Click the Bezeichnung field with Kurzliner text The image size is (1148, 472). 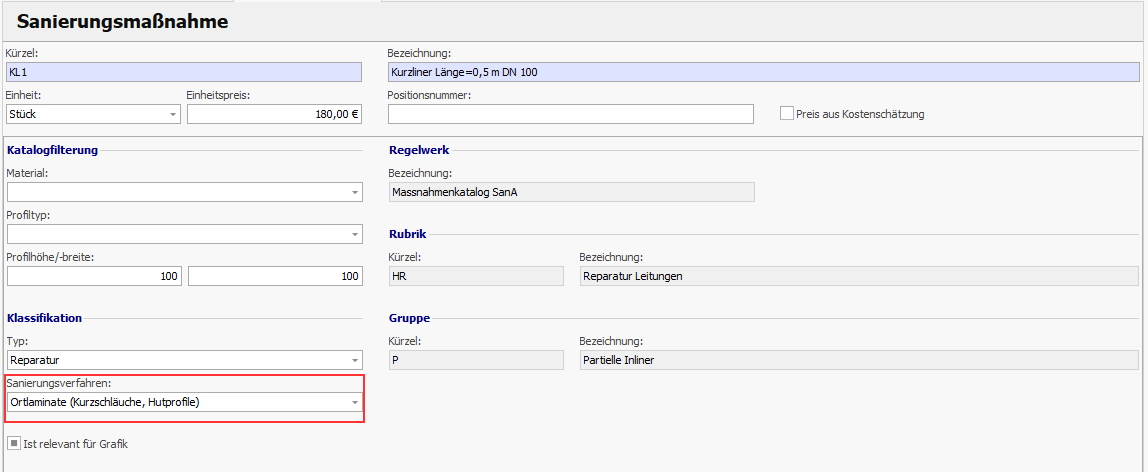point(762,72)
